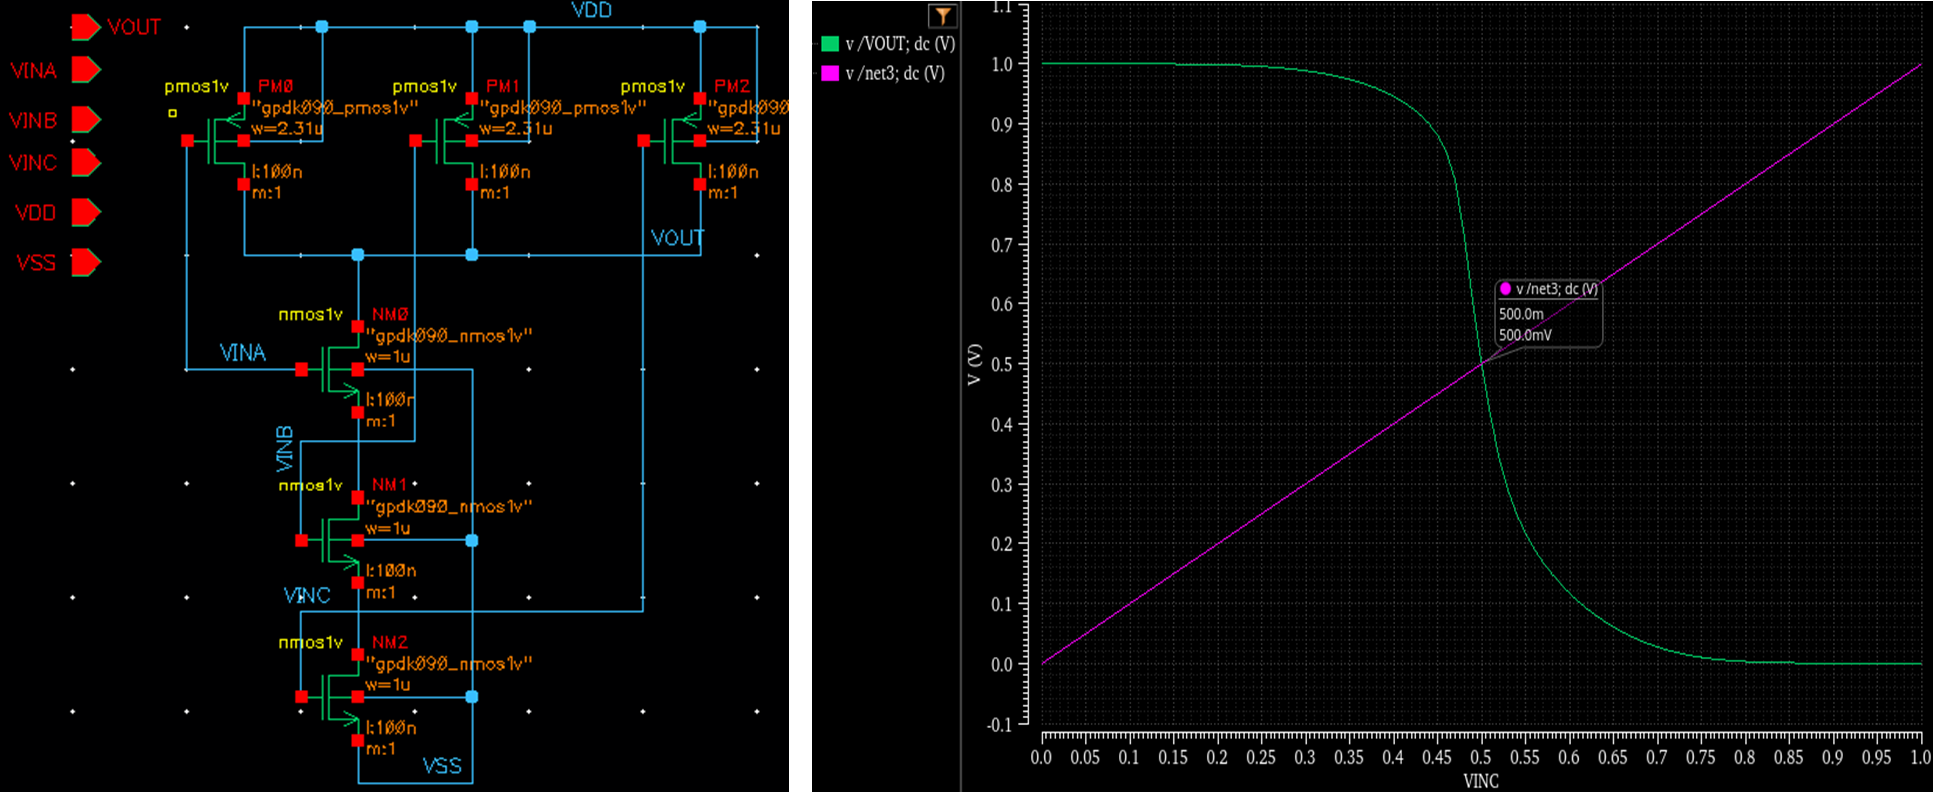Screen dimensions: 1933x792
Task: Select the VDD pin arrow symbol
Action: coord(86,212)
